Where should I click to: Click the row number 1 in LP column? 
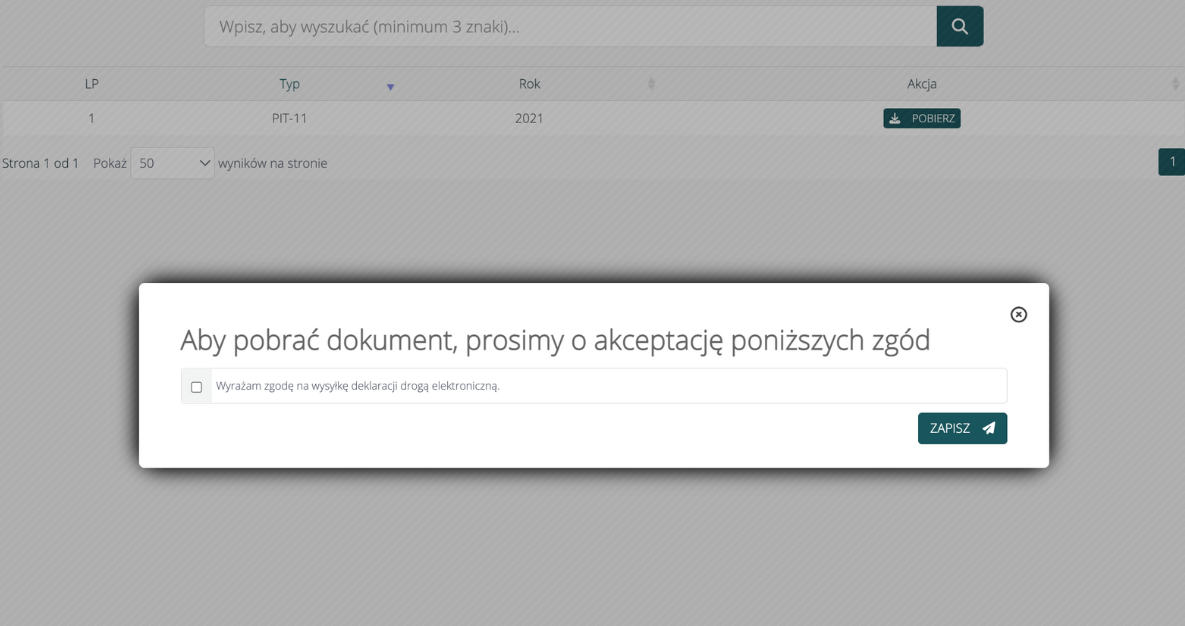[92, 118]
